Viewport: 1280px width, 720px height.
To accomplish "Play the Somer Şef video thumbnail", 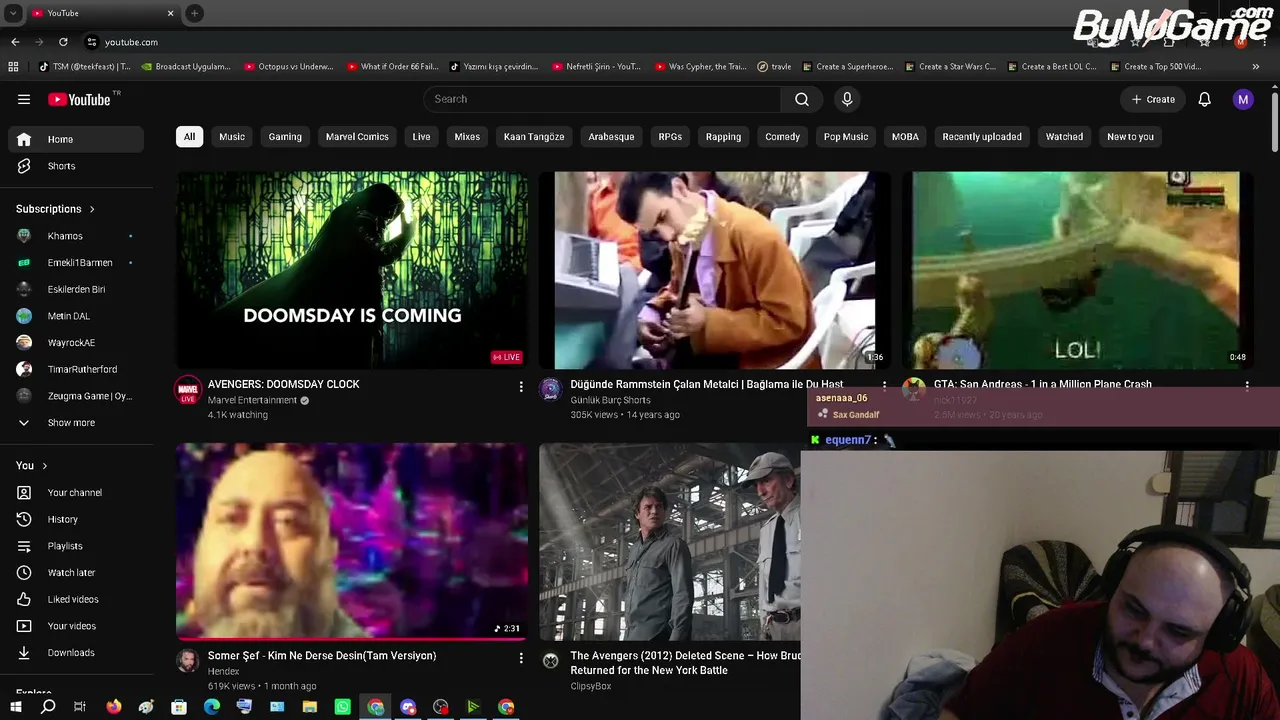I will click(352, 541).
